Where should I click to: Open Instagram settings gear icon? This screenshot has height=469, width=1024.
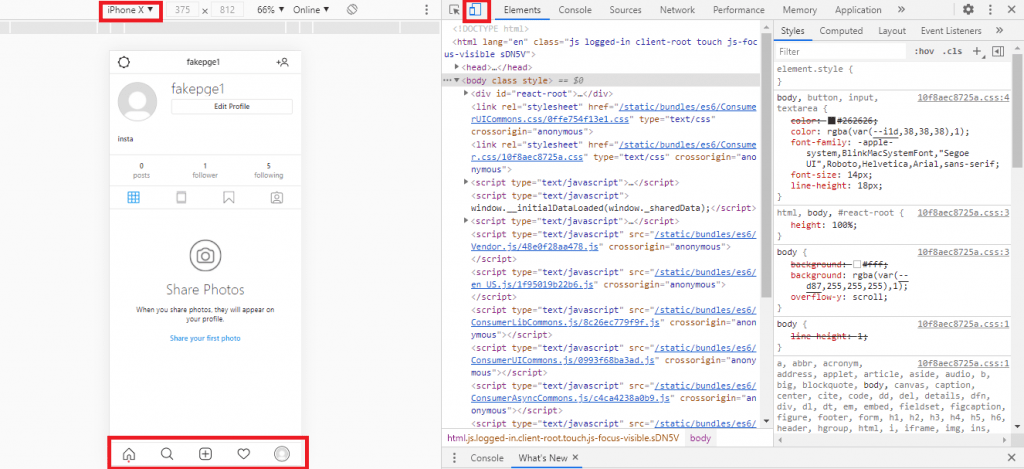pos(124,62)
